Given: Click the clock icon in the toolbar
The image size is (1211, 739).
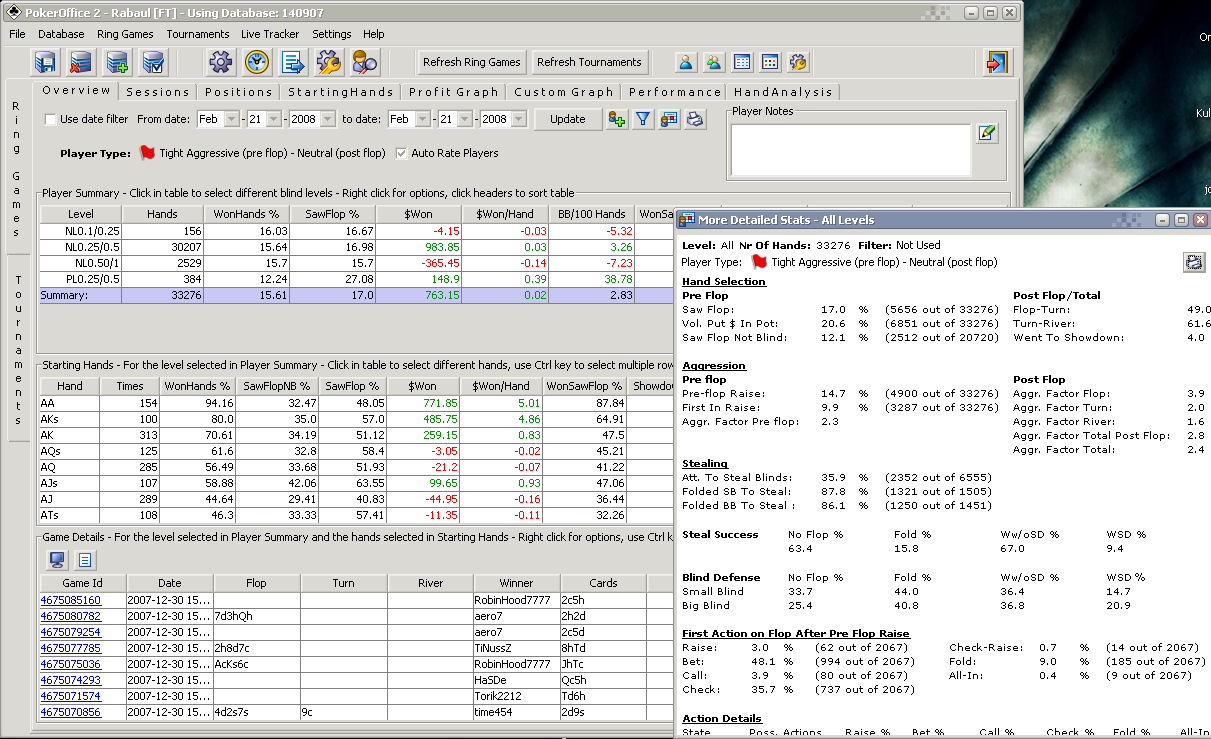Looking at the screenshot, I should 257,62.
